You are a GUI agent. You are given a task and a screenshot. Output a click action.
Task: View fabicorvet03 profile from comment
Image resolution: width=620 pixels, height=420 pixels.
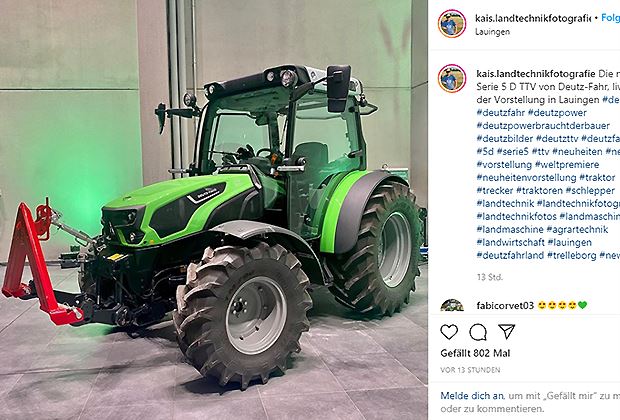(505, 305)
